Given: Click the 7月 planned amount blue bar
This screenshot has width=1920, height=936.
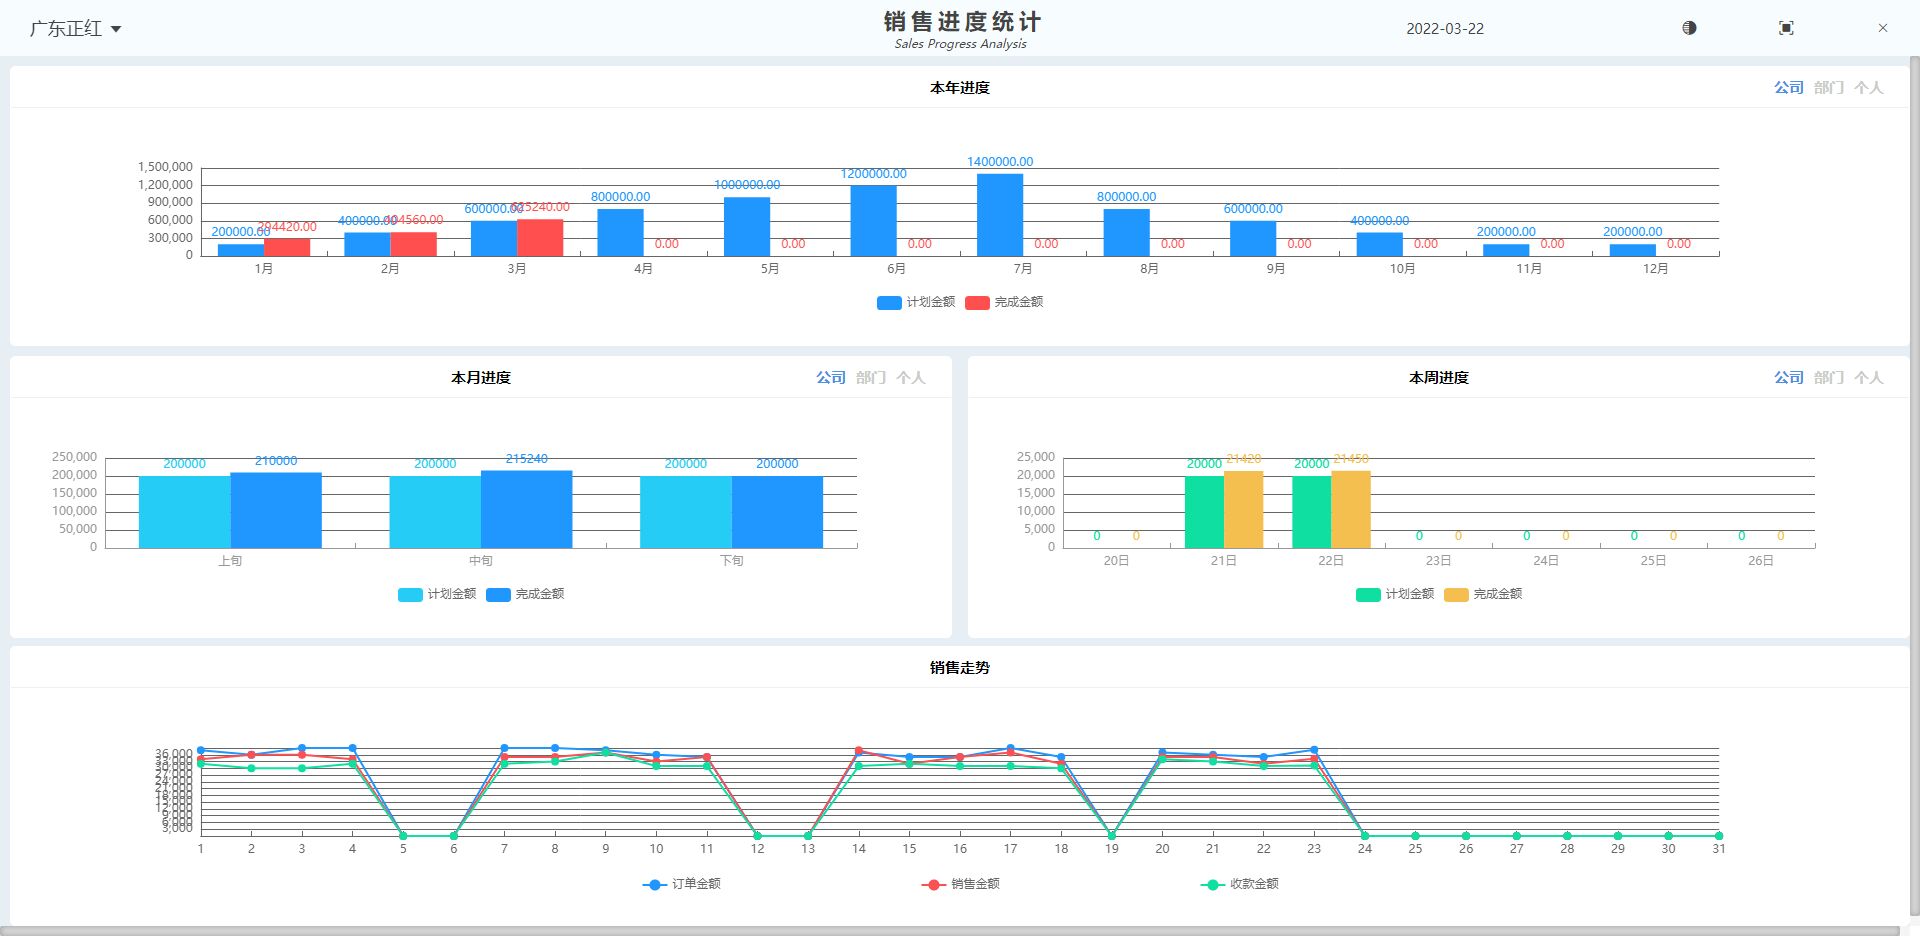Looking at the screenshot, I should pyautogui.click(x=999, y=215).
